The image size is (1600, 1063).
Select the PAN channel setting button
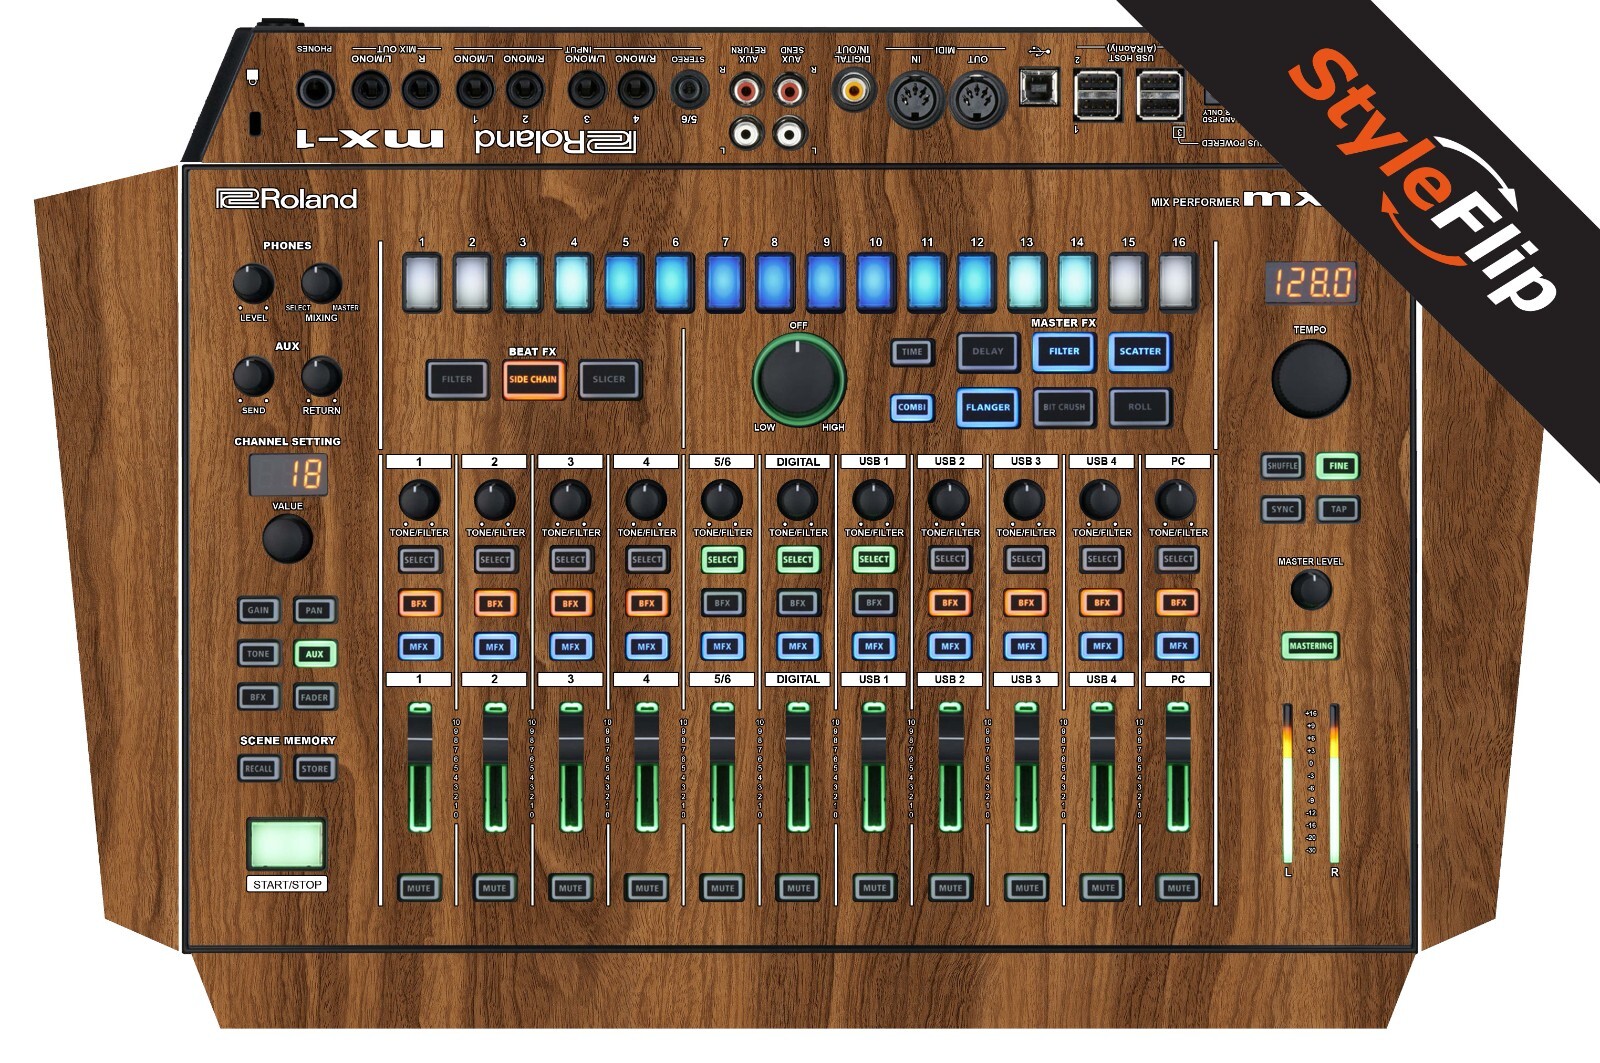pos(314,610)
